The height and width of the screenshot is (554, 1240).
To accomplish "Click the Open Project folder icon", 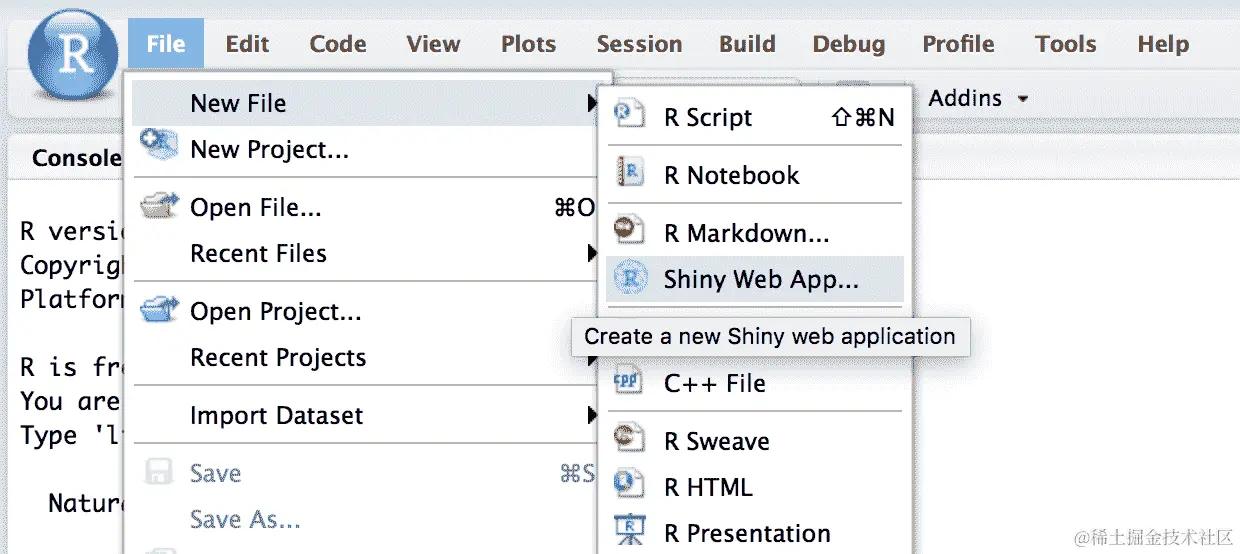I will point(159,311).
